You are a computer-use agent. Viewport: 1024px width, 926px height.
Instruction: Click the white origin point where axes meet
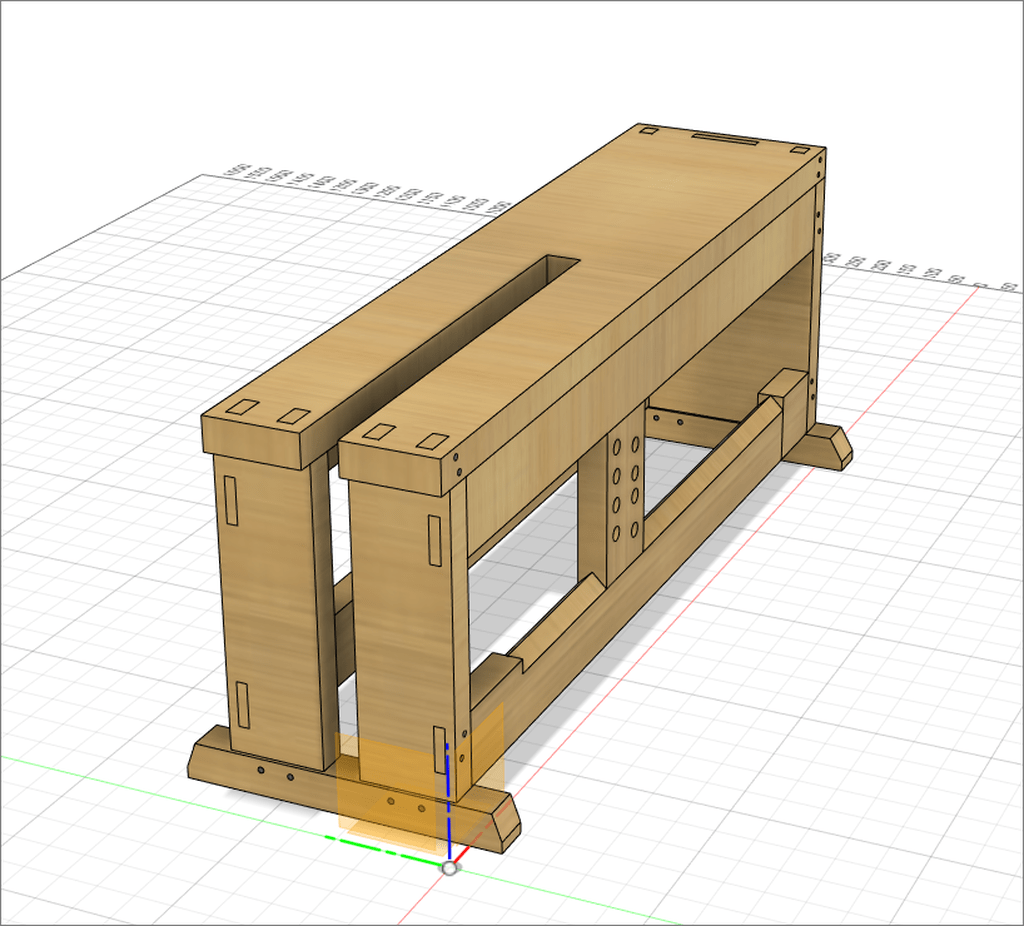450,868
